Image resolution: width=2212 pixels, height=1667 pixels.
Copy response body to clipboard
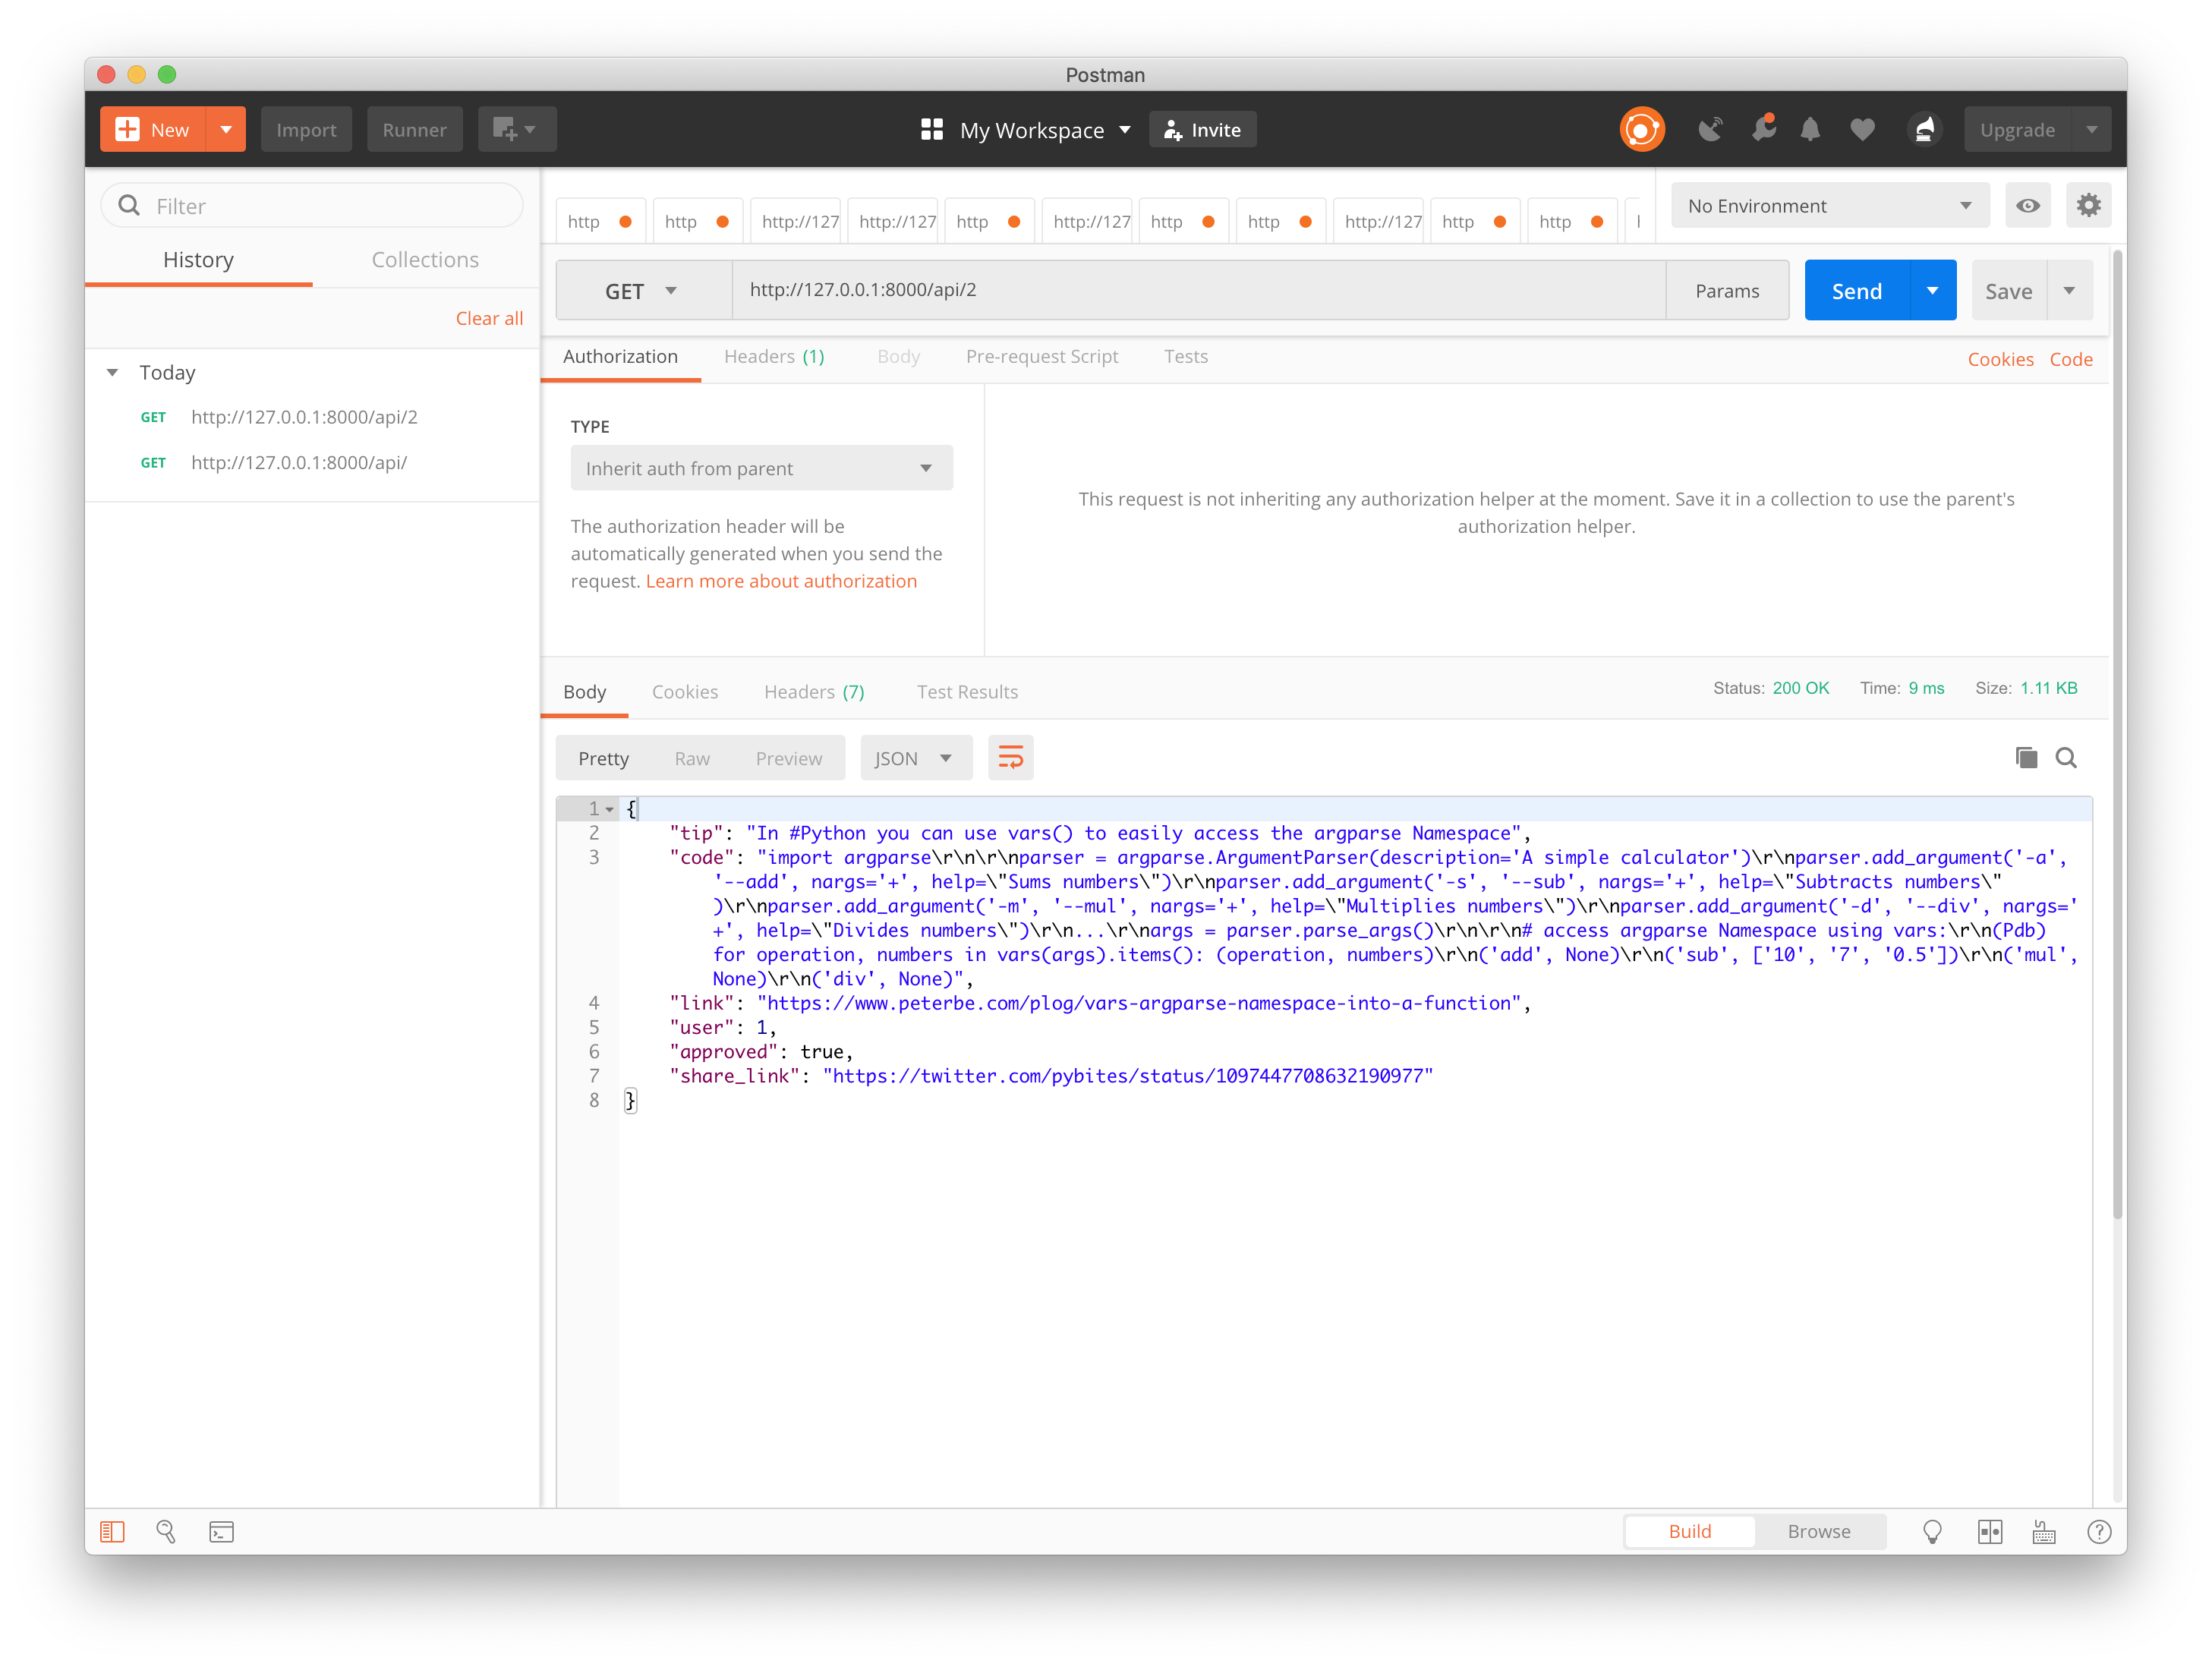[2026, 758]
